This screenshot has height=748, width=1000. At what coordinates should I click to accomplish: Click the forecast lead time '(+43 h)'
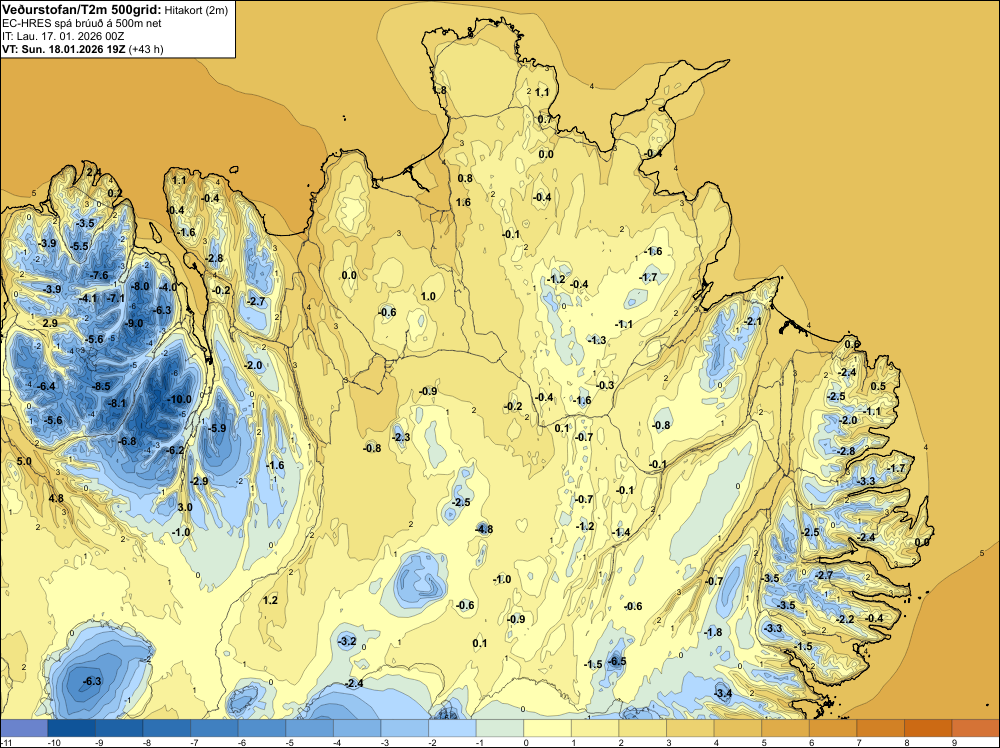[x=146, y=49]
